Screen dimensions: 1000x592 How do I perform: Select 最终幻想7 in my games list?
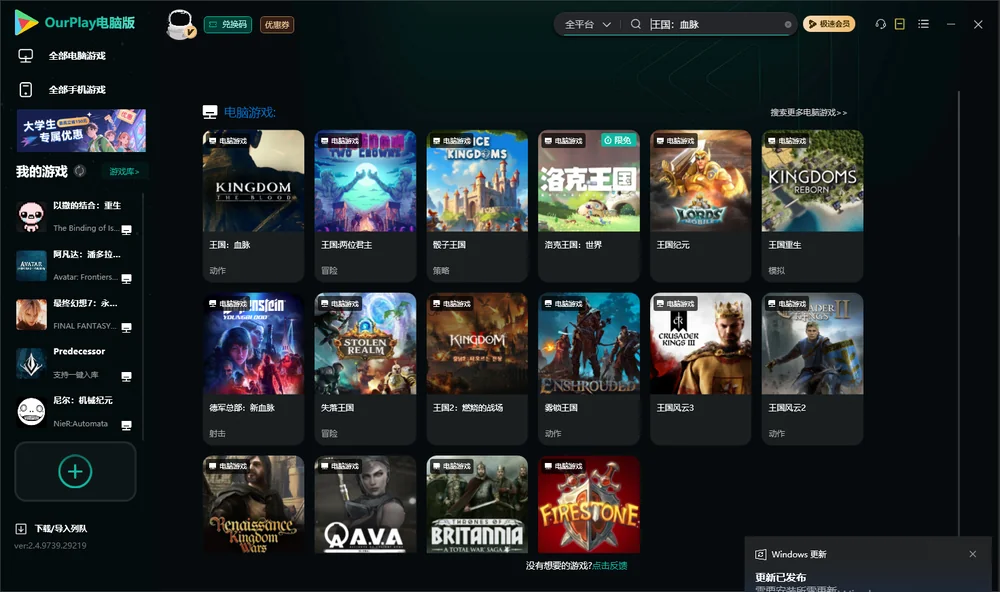75,314
